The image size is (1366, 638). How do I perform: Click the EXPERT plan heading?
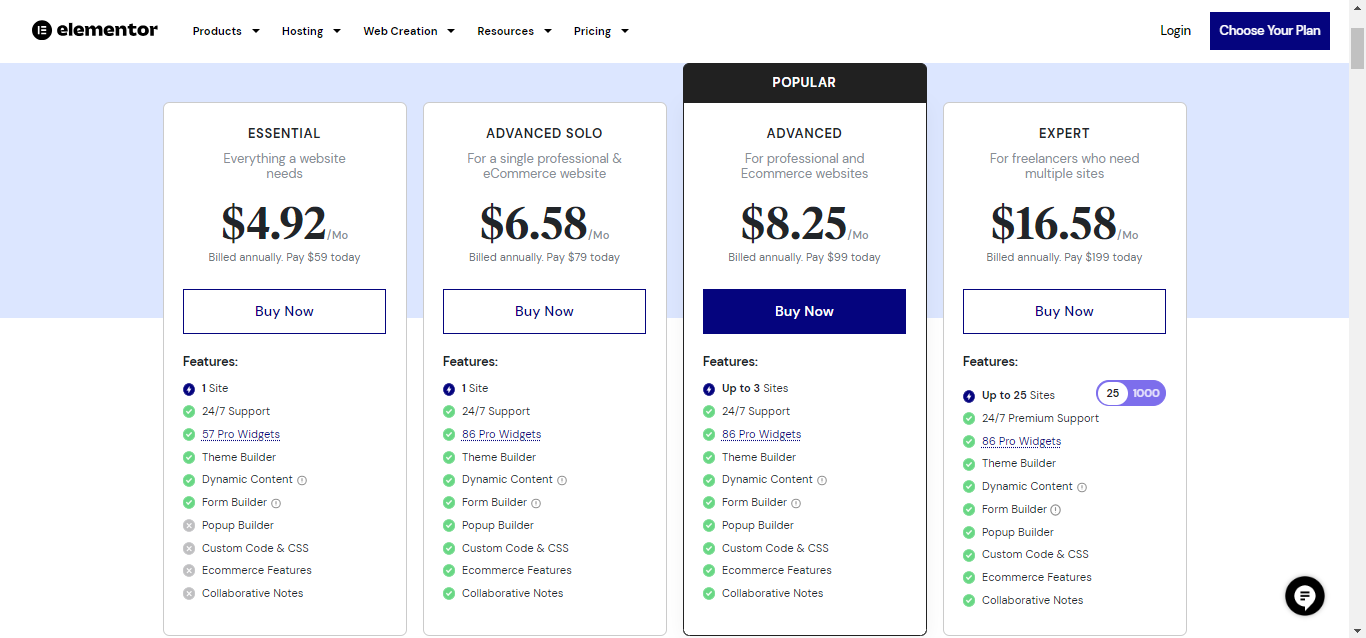1064,133
